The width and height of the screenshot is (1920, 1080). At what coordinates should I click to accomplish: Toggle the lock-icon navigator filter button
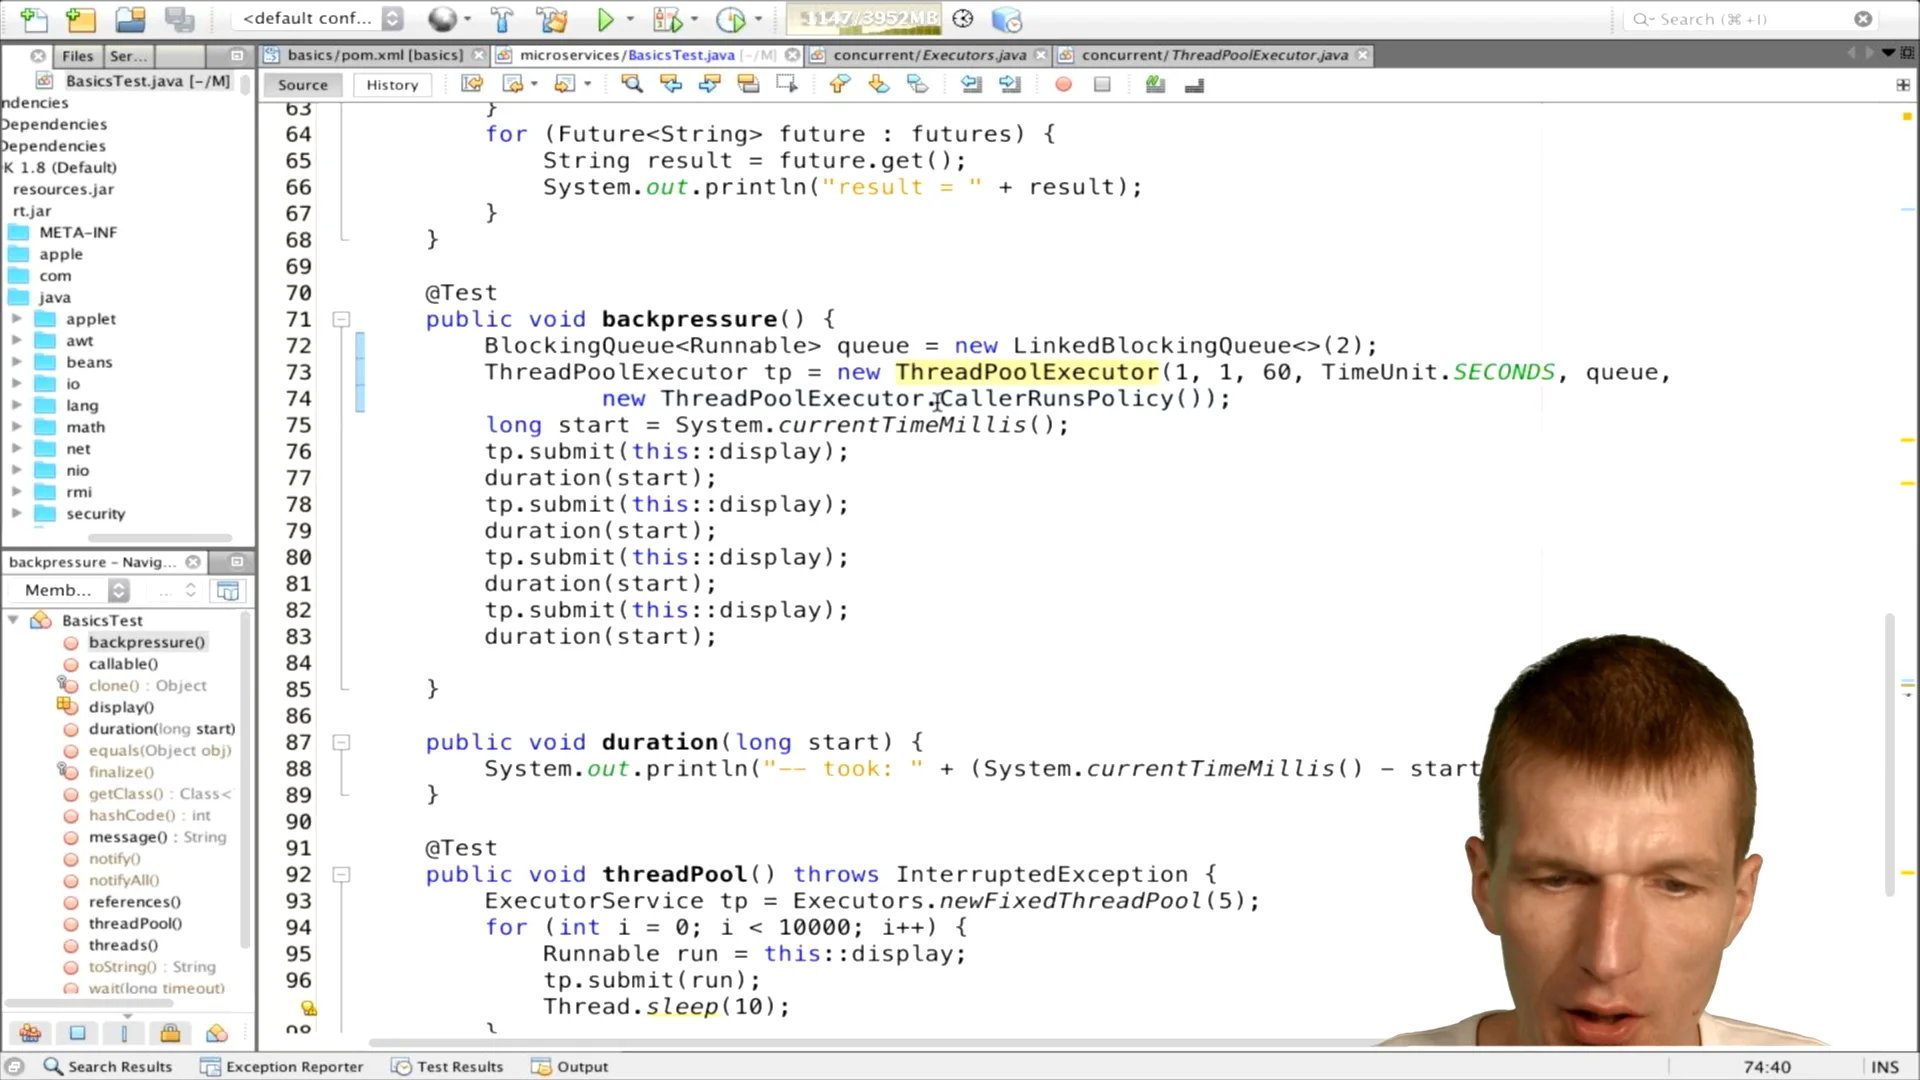click(x=170, y=1033)
